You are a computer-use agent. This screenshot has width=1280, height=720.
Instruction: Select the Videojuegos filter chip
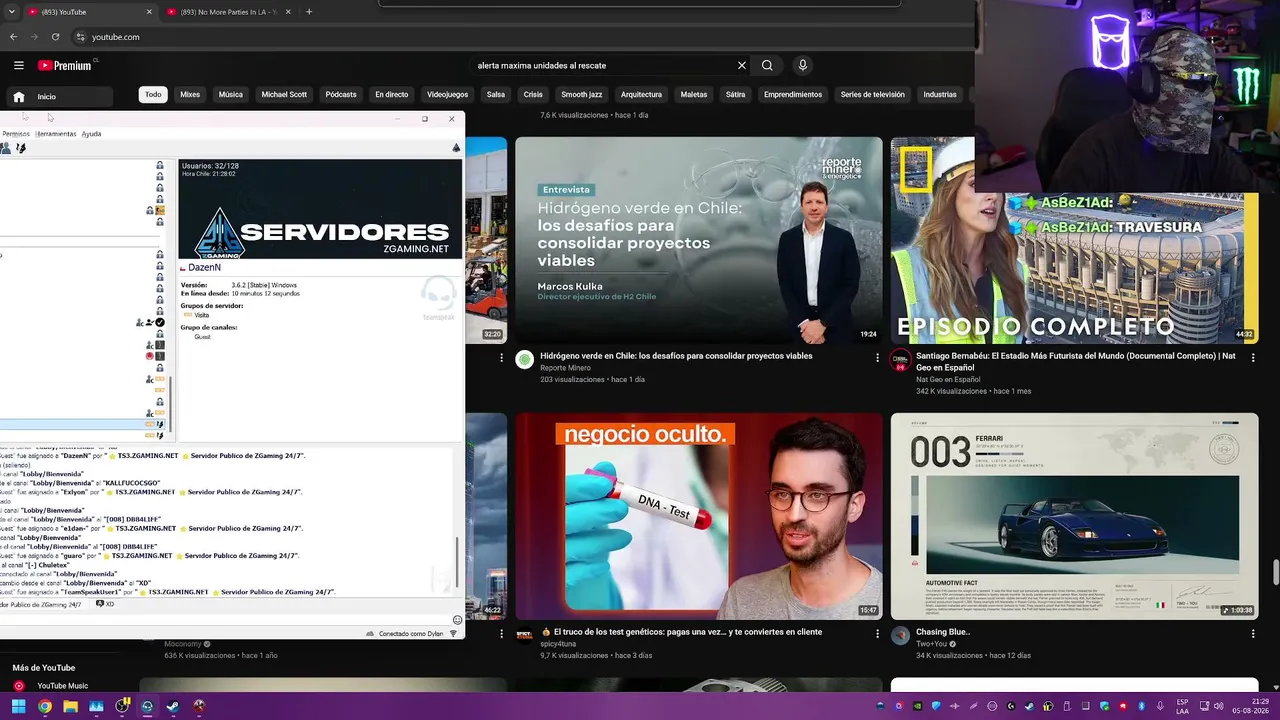click(x=448, y=95)
